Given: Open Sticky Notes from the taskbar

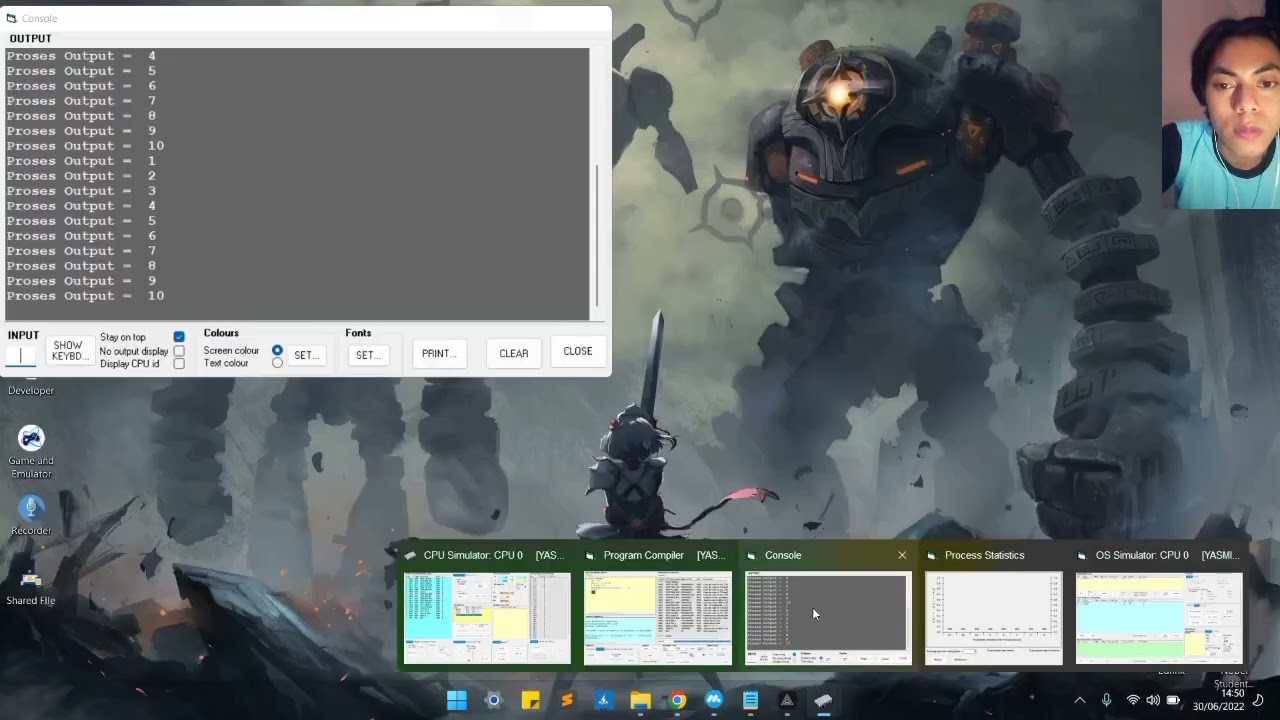Looking at the screenshot, I should 530,700.
